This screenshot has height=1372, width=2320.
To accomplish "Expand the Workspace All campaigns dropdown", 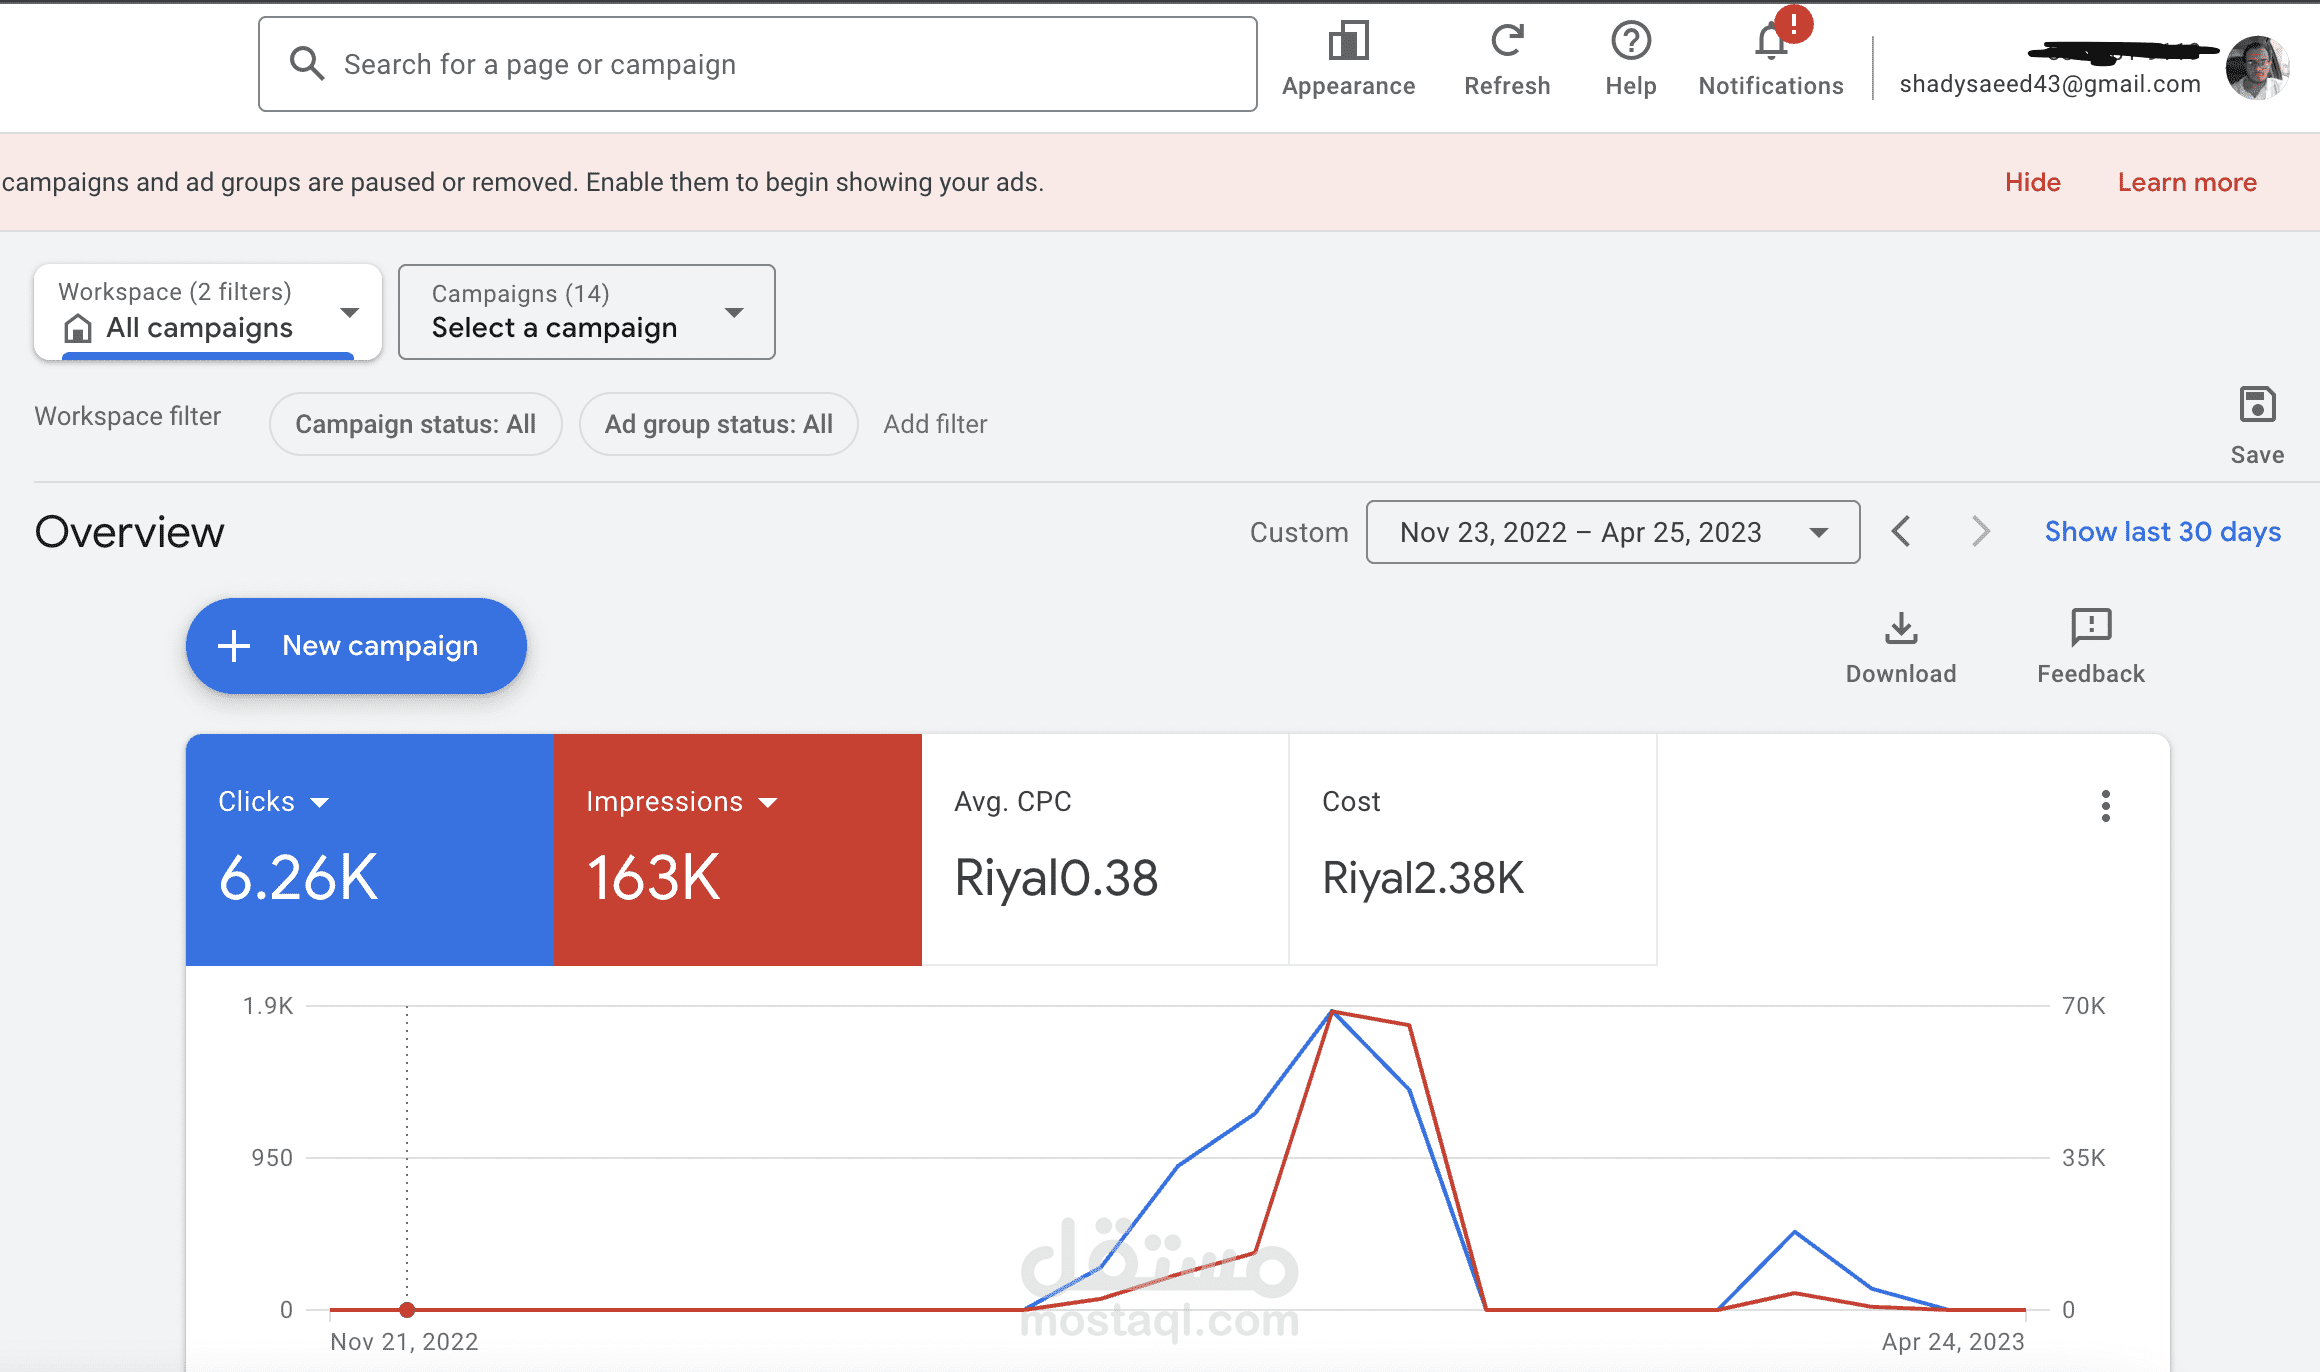I will (208, 313).
